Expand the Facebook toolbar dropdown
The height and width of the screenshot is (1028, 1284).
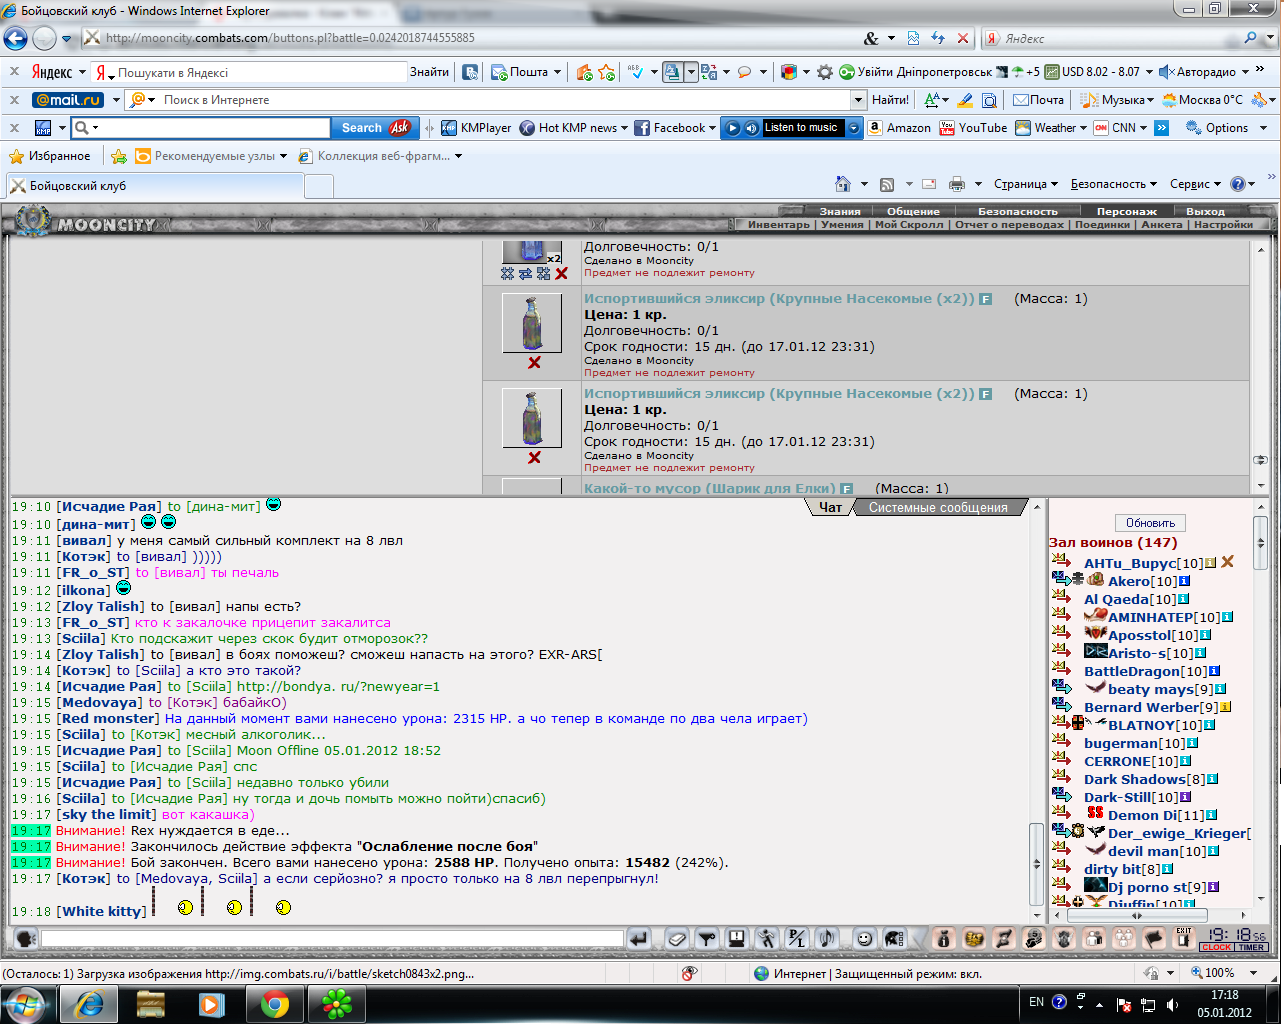tap(712, 128)
